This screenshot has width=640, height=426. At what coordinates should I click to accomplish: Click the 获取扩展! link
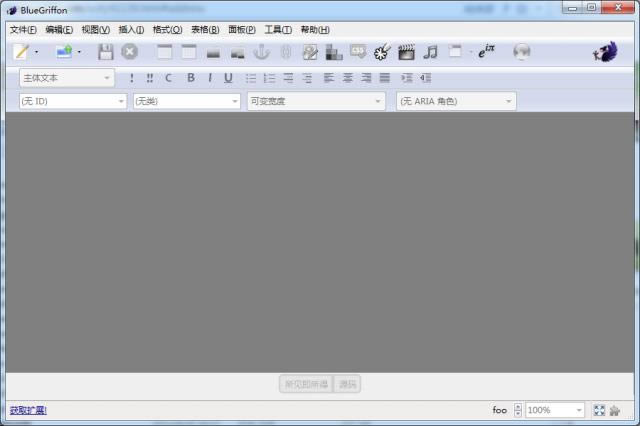coord(28,410)
